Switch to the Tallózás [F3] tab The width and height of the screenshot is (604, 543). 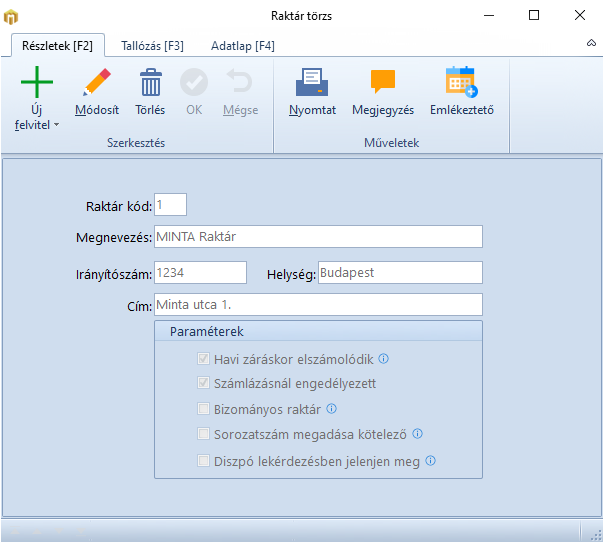(x=152, y=46)
